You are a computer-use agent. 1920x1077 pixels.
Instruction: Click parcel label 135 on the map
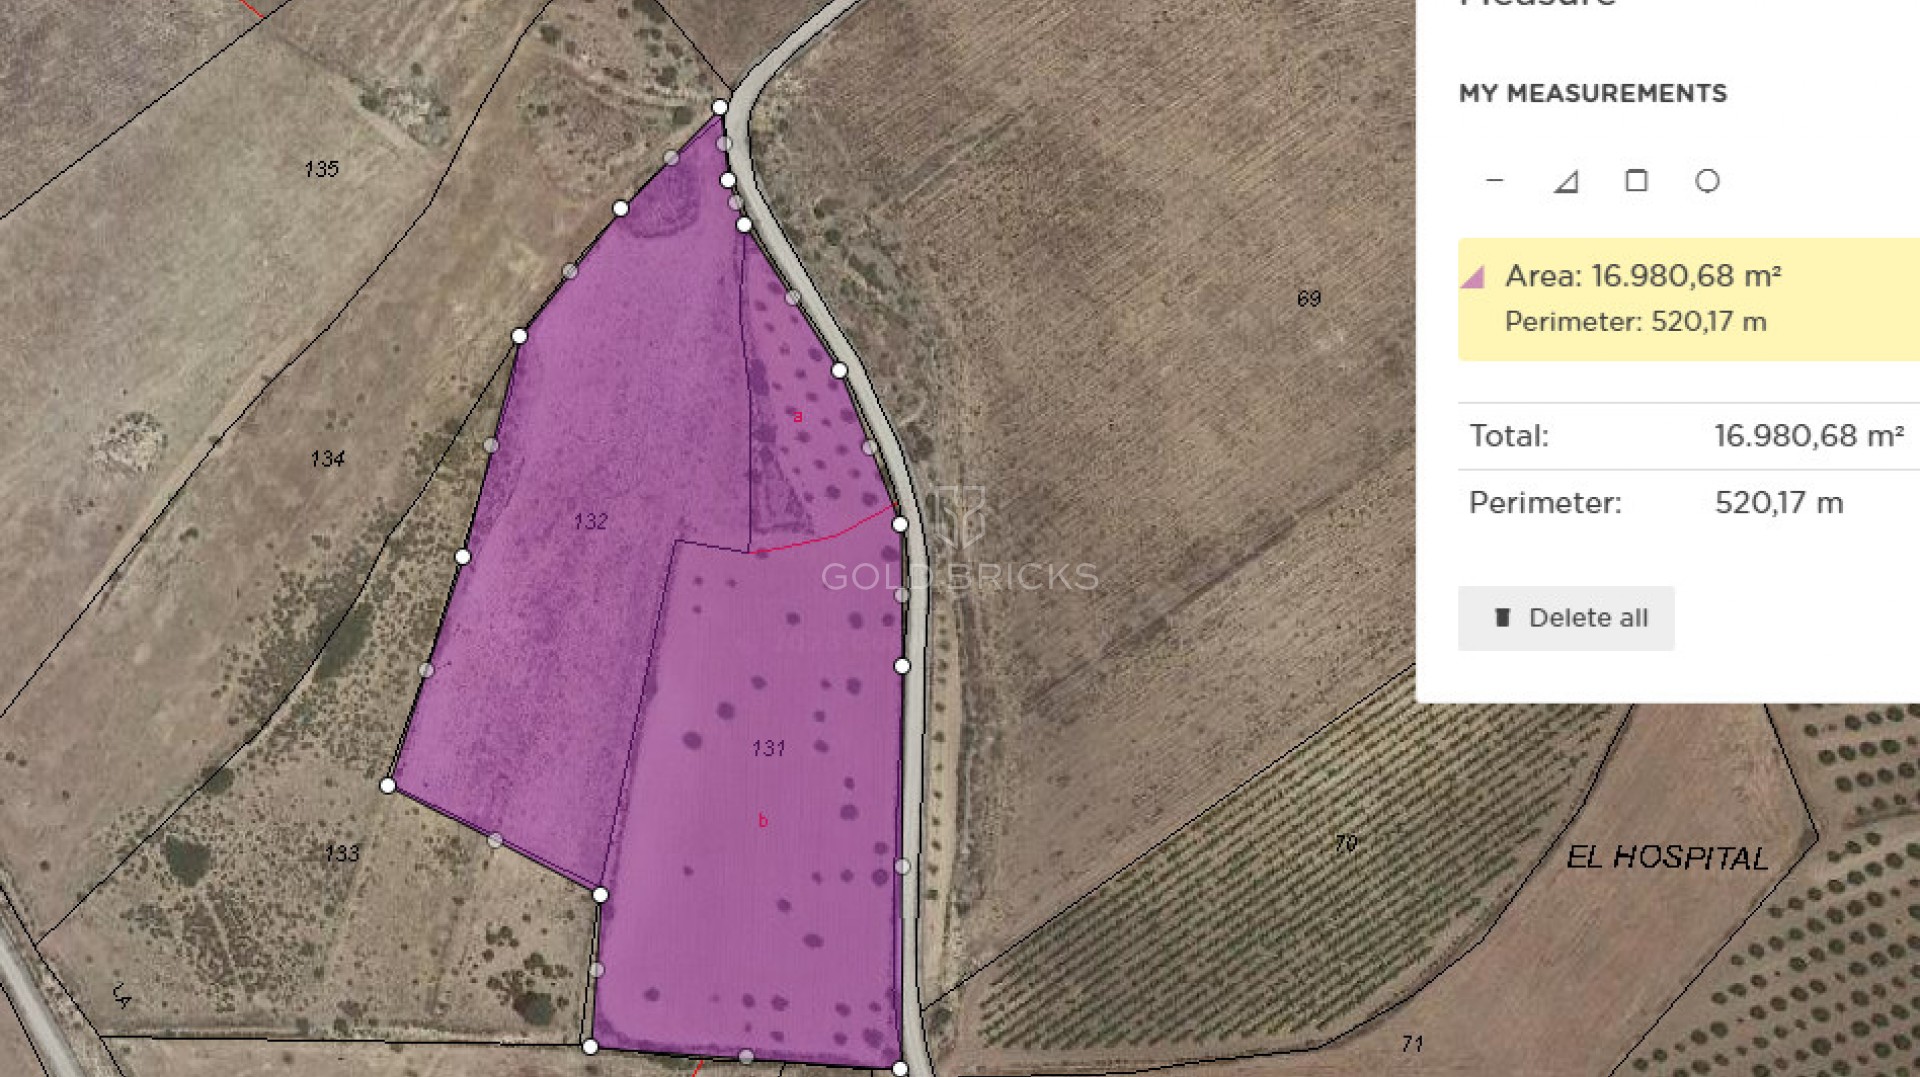coord(321,169)
